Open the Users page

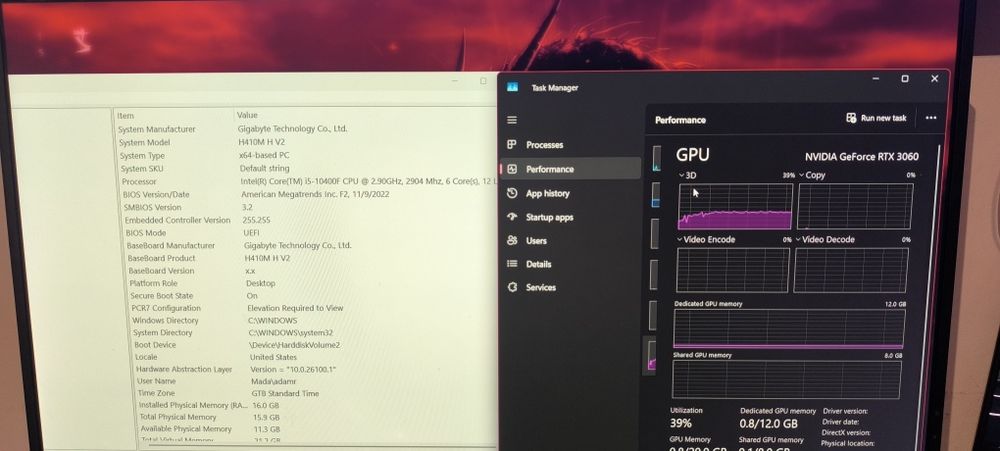pos(571,240)
